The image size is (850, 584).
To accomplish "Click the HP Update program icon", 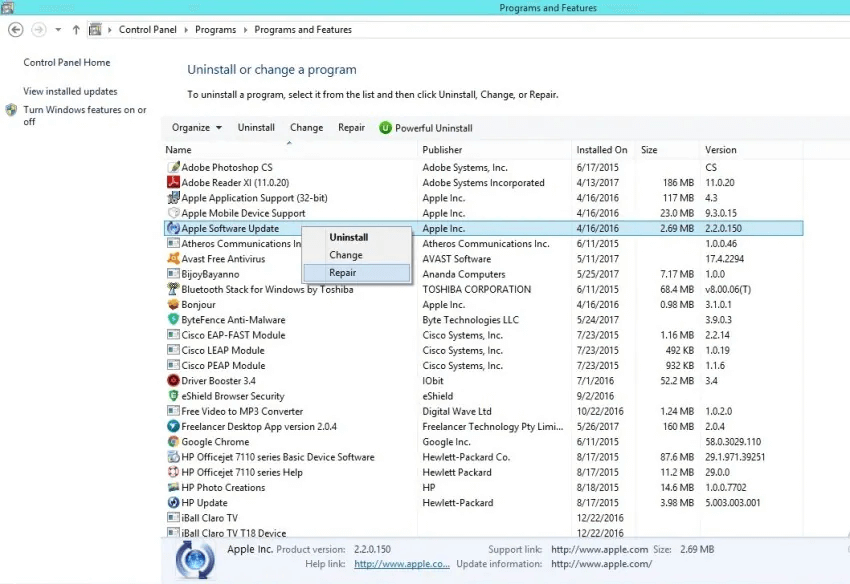I will point(173,503).
